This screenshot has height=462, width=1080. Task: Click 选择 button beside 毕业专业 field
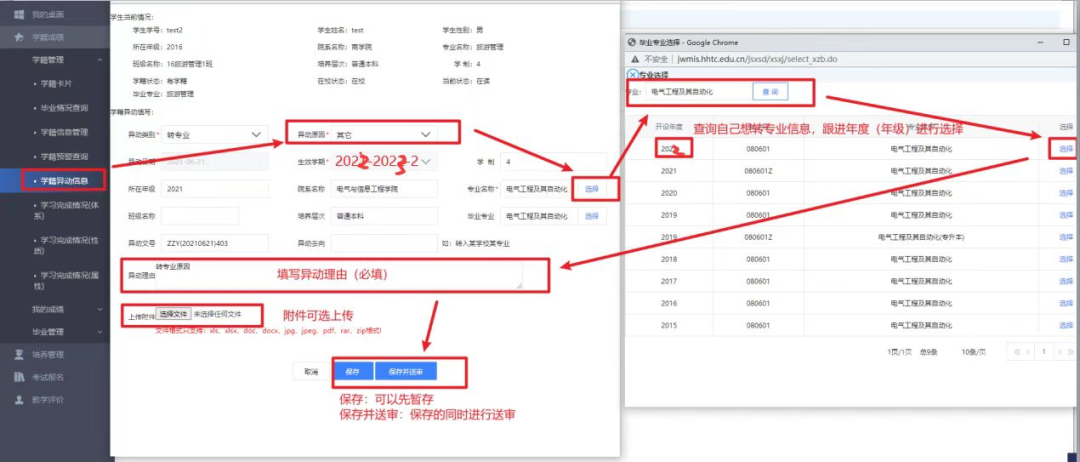pos(592,216)
